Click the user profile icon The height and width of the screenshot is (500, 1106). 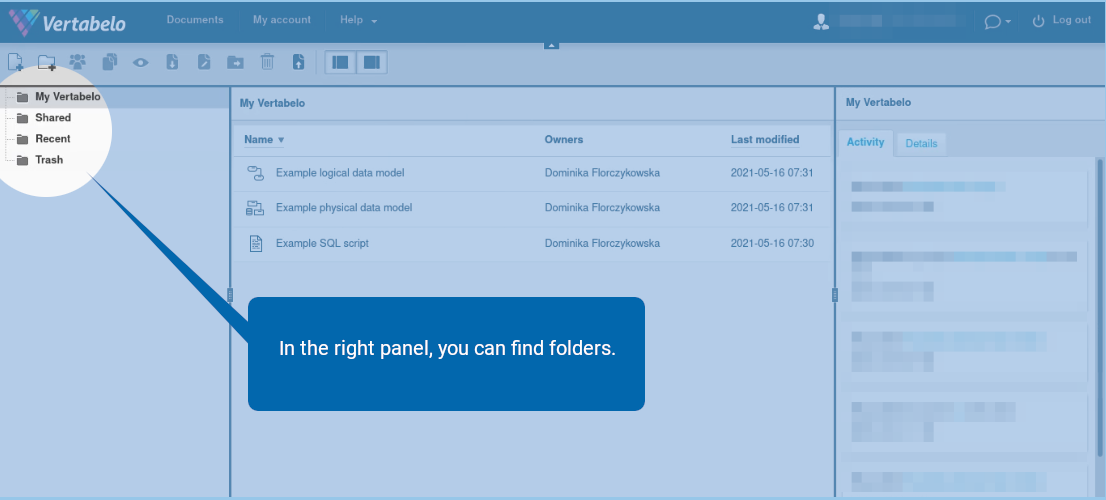[x=821, y=22]
